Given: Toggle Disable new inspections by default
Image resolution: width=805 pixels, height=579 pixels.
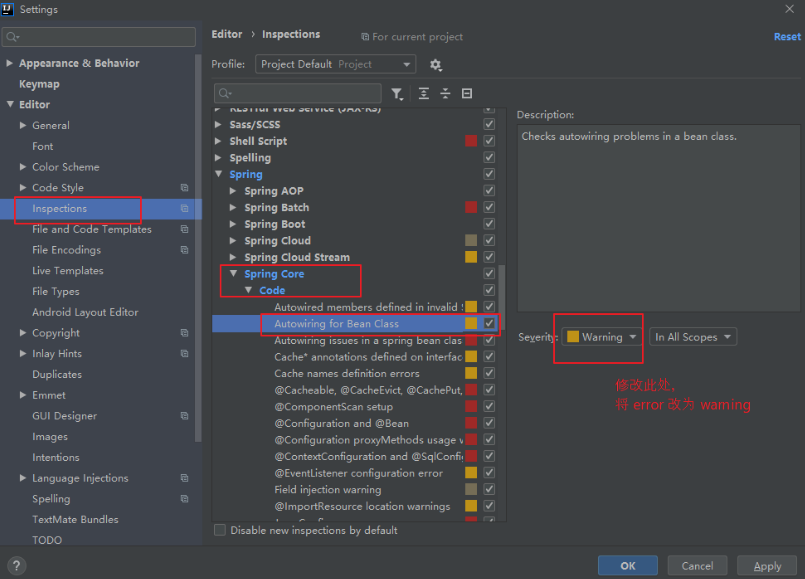Looking at the screenshot, I should 220,530.
